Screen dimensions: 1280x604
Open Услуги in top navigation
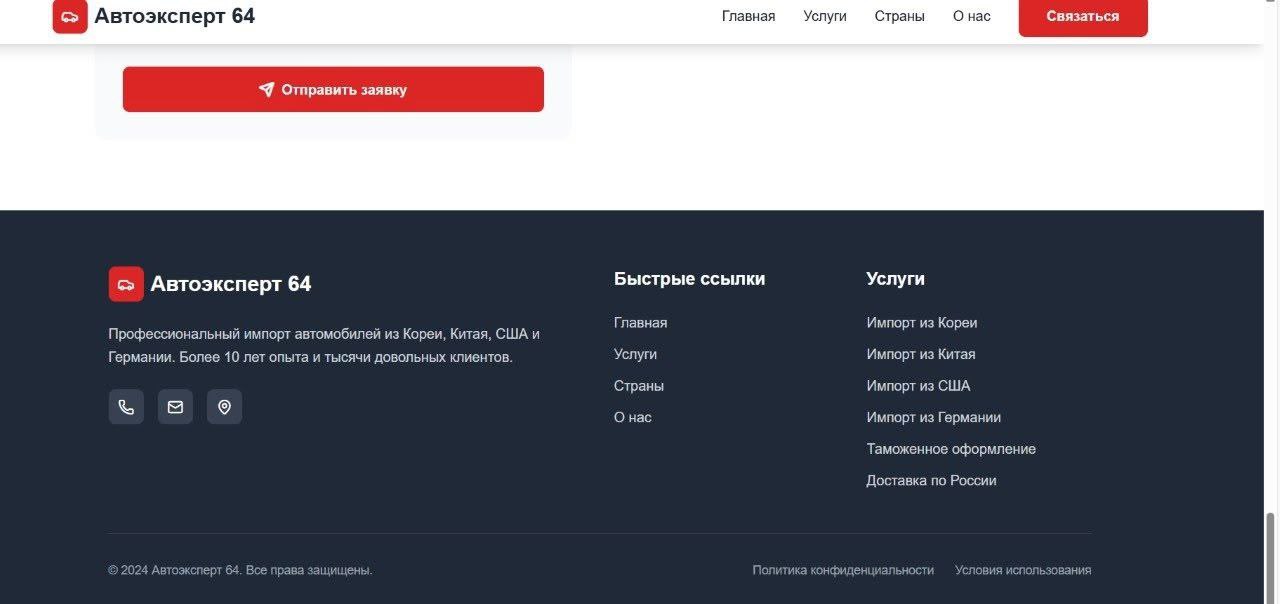(825, 16)
